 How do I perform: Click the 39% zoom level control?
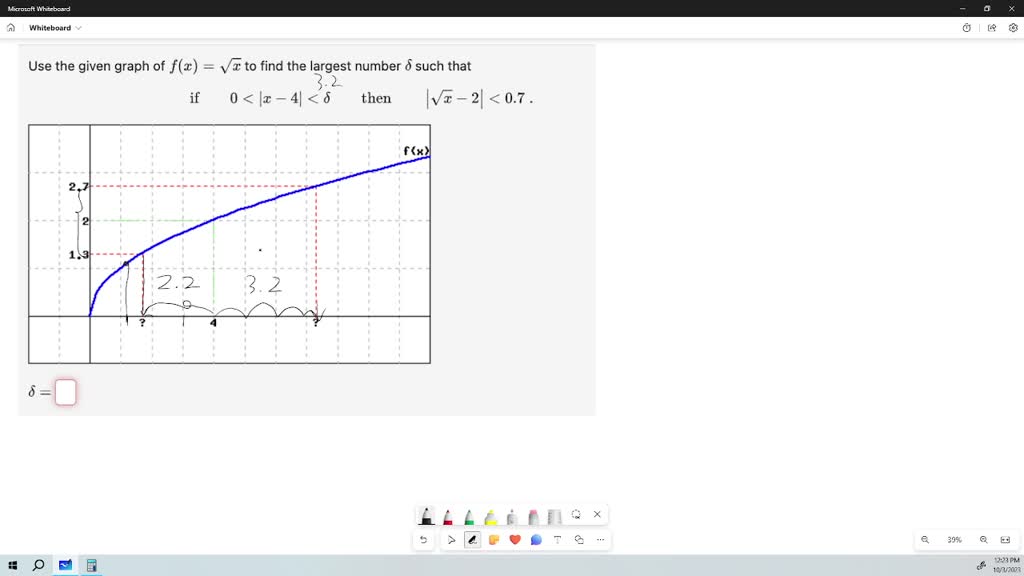click(x=953, y=539)
